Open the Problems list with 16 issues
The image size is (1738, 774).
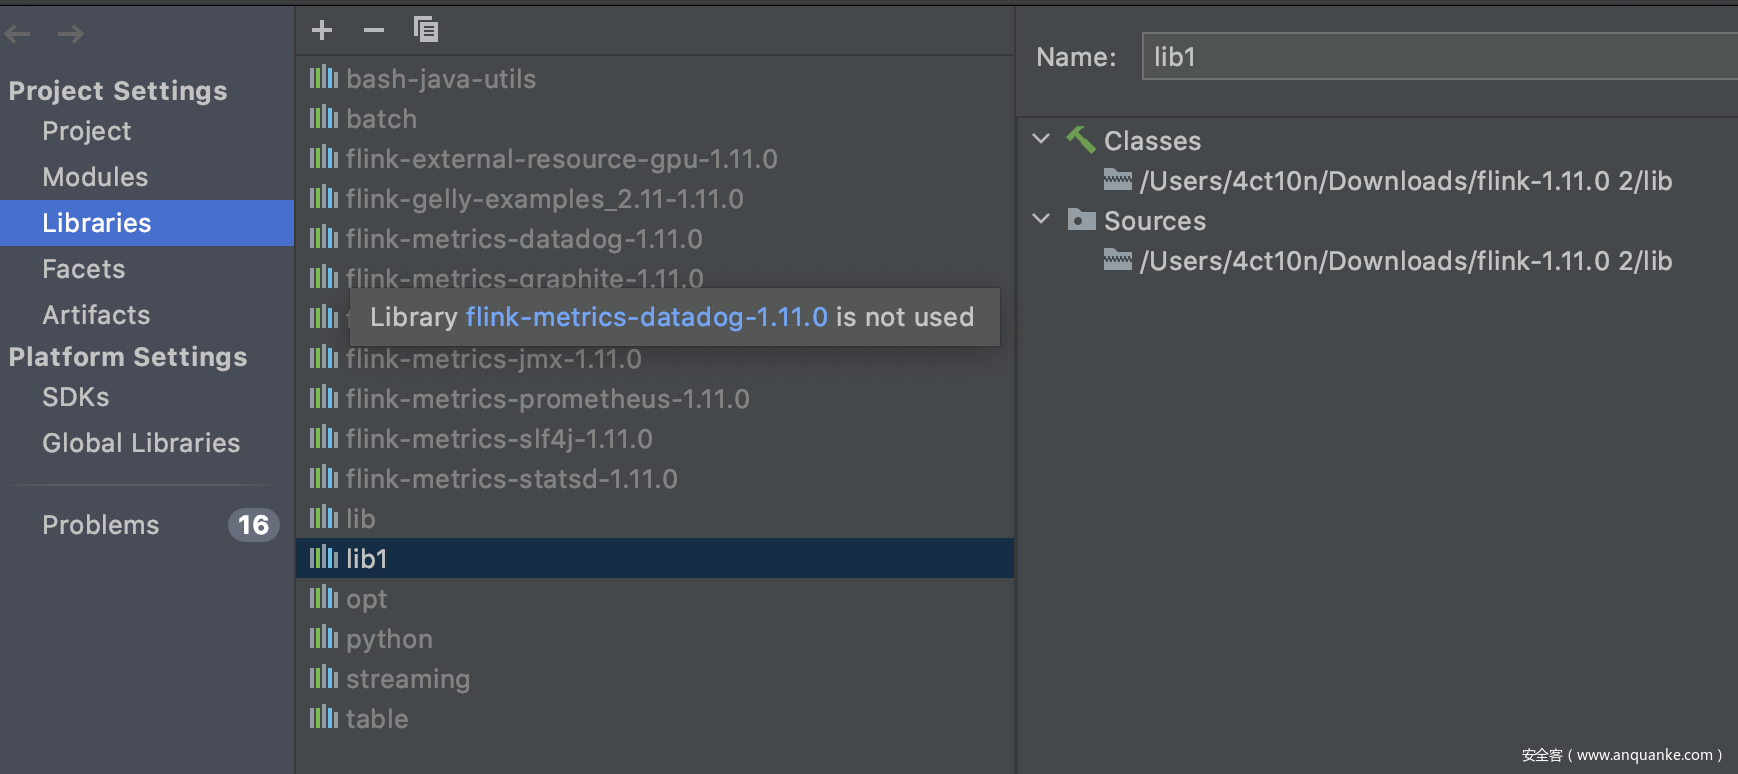[x=101, y=525]
